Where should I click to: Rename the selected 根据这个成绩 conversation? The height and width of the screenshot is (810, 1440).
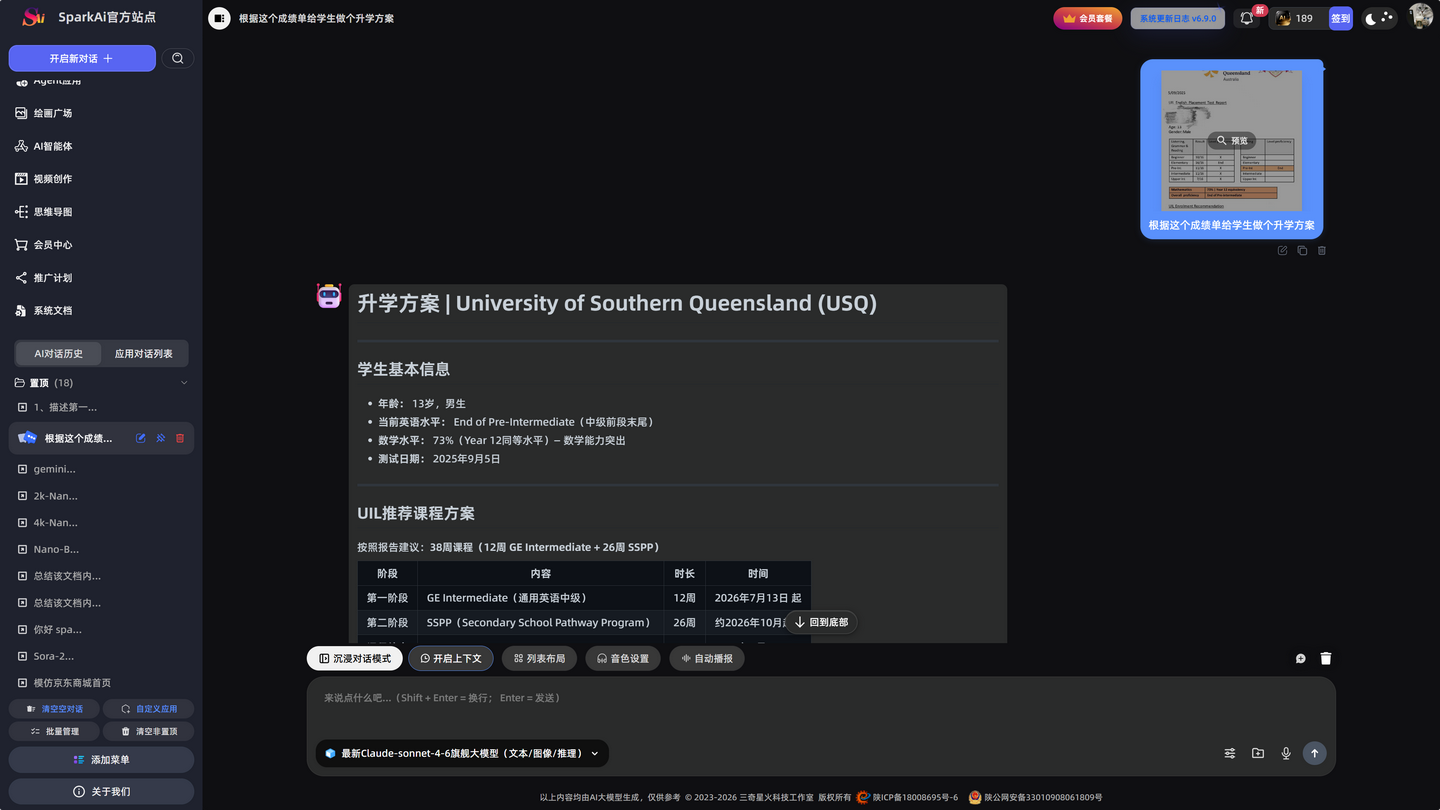[141, 438]
